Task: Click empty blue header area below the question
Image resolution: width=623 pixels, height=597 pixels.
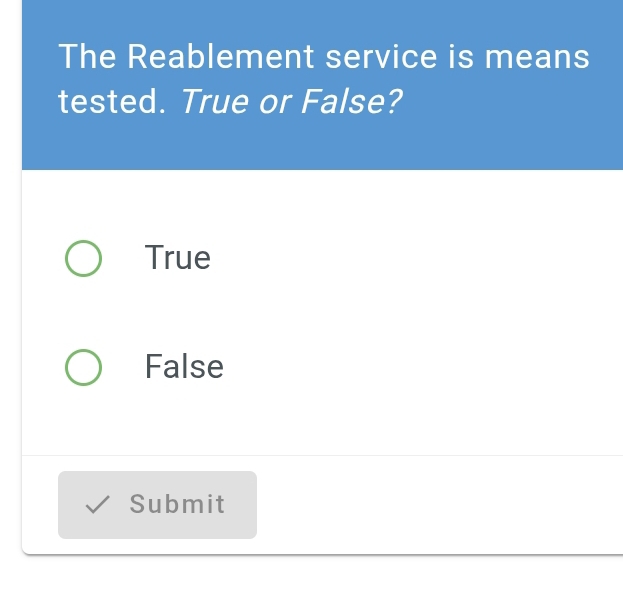Action: coord(320,145)
